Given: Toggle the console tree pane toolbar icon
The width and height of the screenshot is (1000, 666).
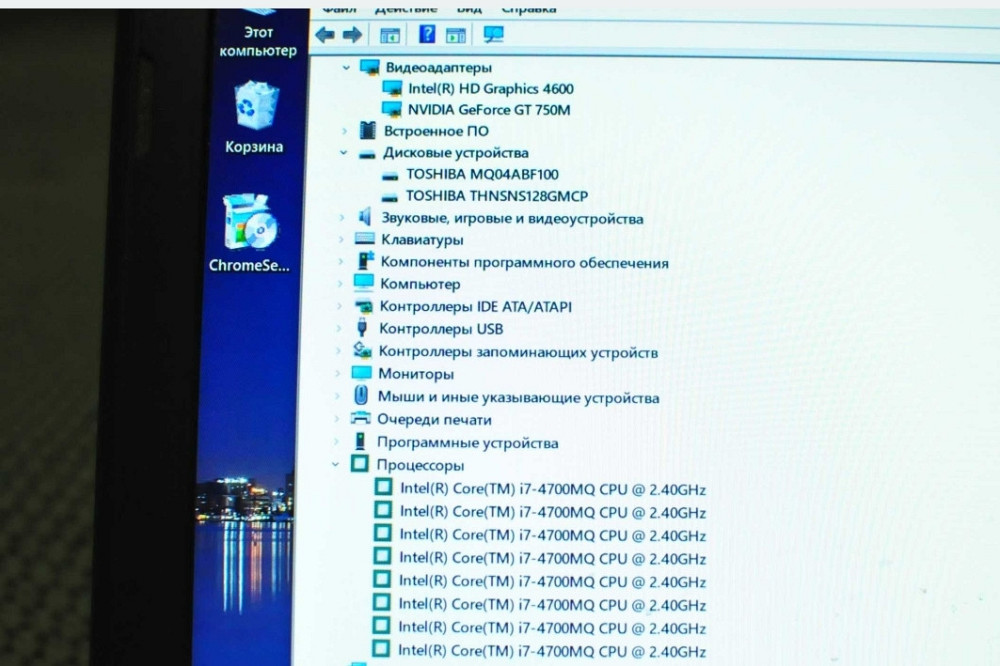Looking at the screenshot, I should tap(389, 35).
